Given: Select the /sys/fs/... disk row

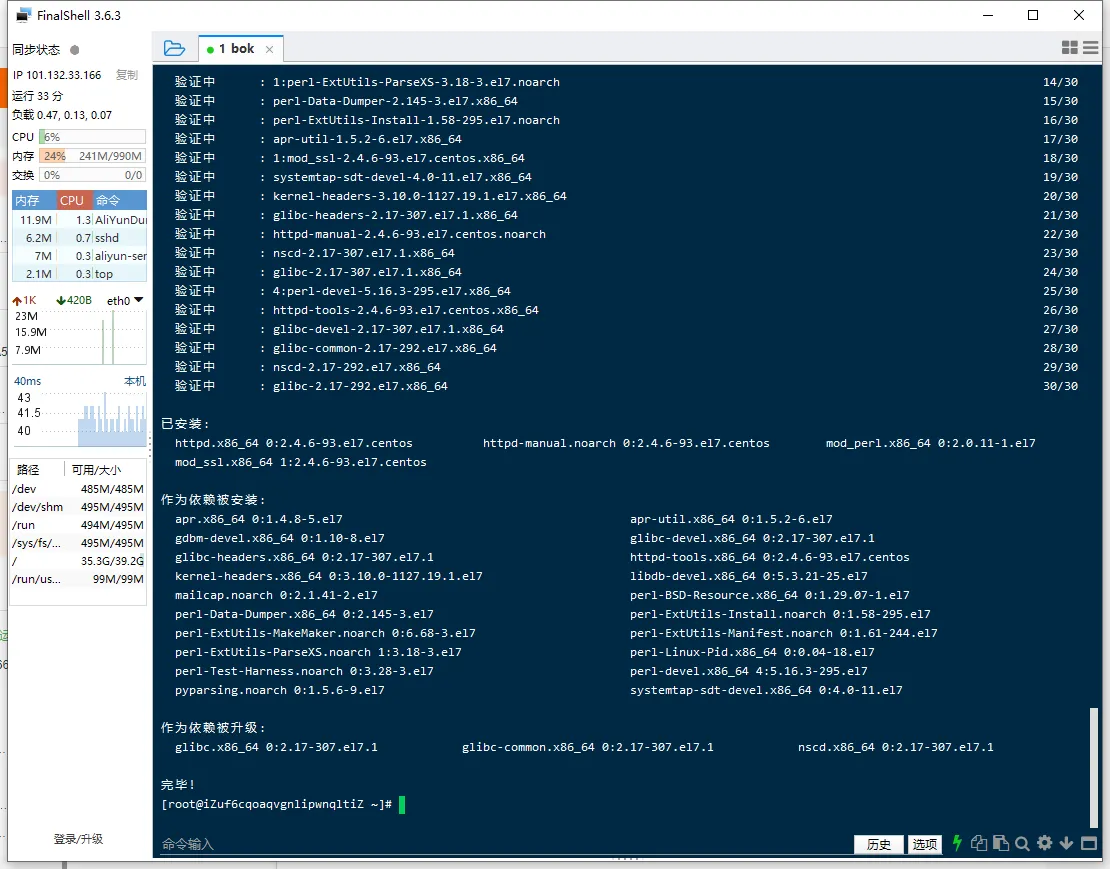Looking at the screenshot, I should 79,543.
